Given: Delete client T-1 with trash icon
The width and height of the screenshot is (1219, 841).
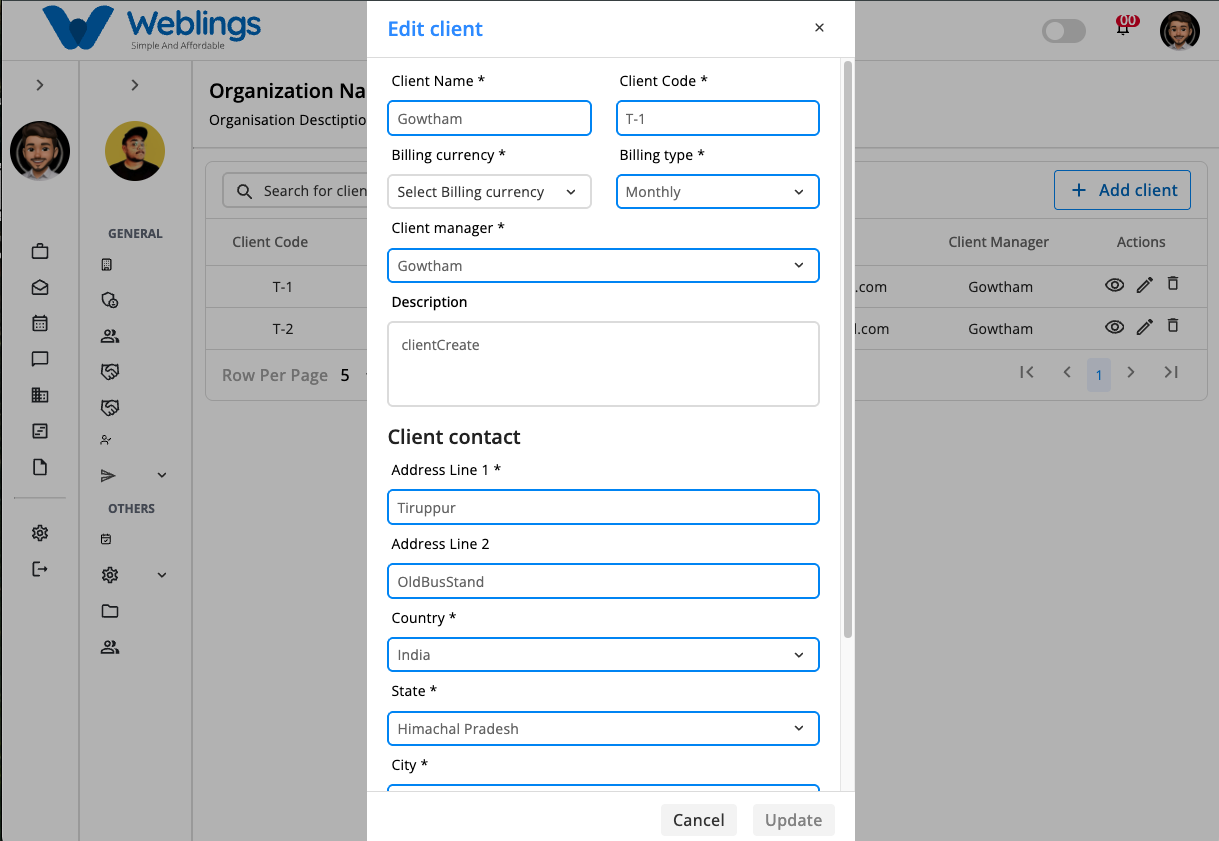Looking at the screenshot, I should pyautogui.click(x=1173, y=284).
